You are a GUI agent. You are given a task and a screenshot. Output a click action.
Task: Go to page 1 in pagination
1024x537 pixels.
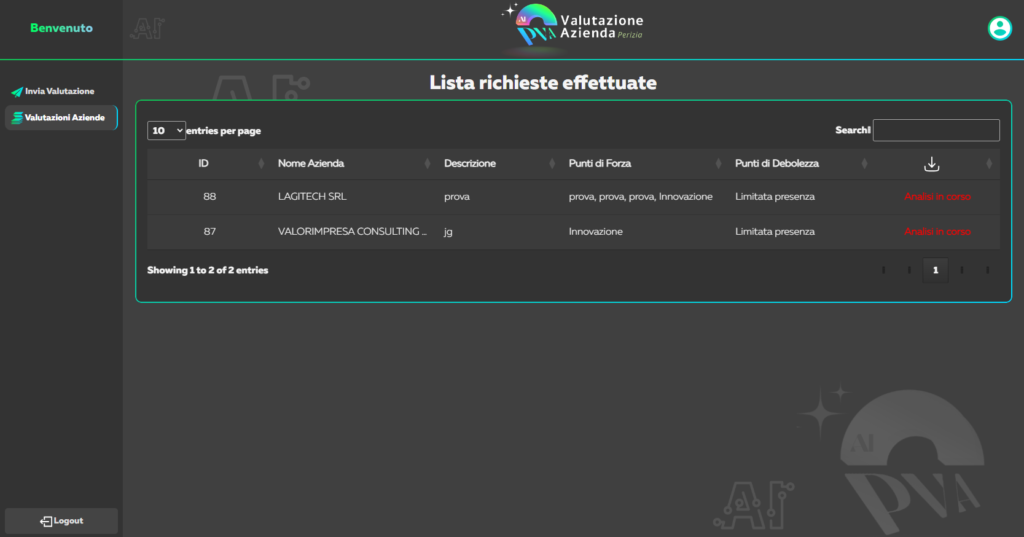(935, 270)
